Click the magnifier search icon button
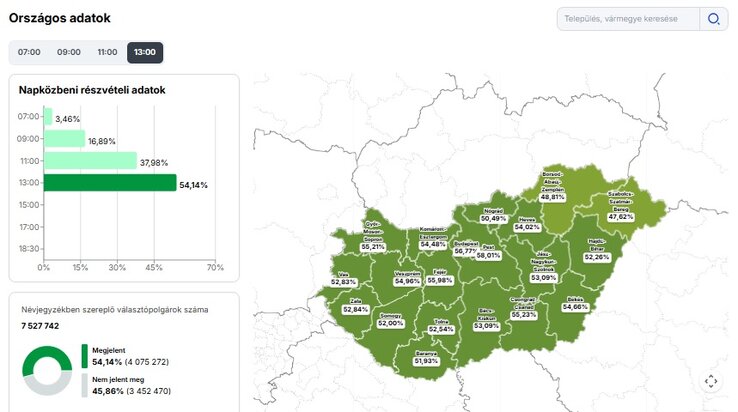This screenshot has width=738, height=412. [x=713, y=19]
